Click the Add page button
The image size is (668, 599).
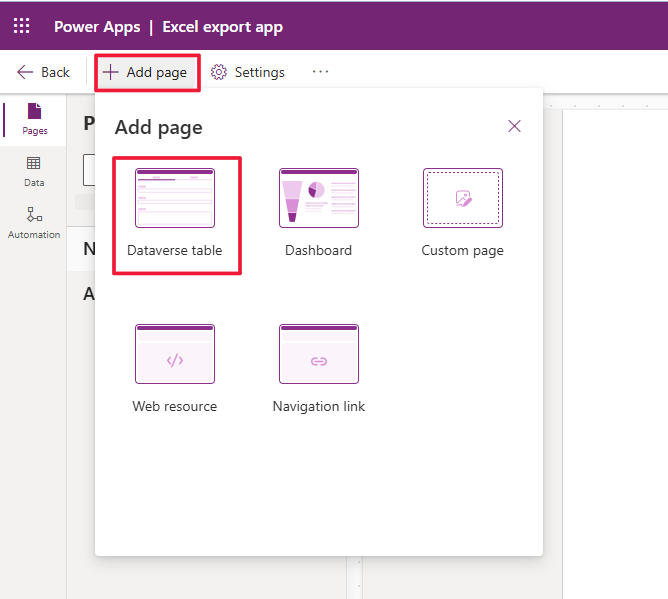(x=146, y=72)
